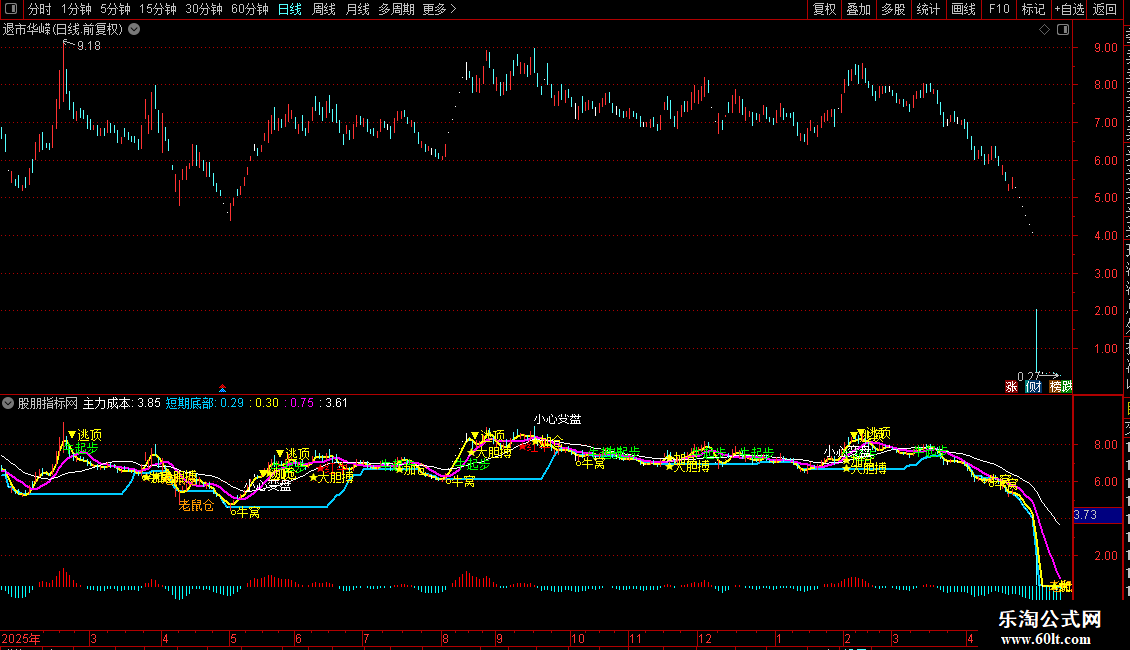1130x650 pixels.
Task: Click the 9.18 high price label
Action: pos(89,46)
